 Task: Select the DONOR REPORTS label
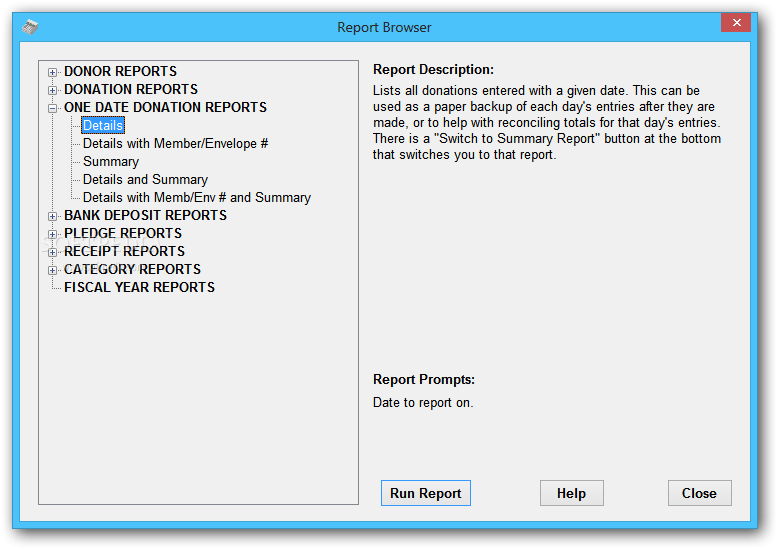(120, 71)
